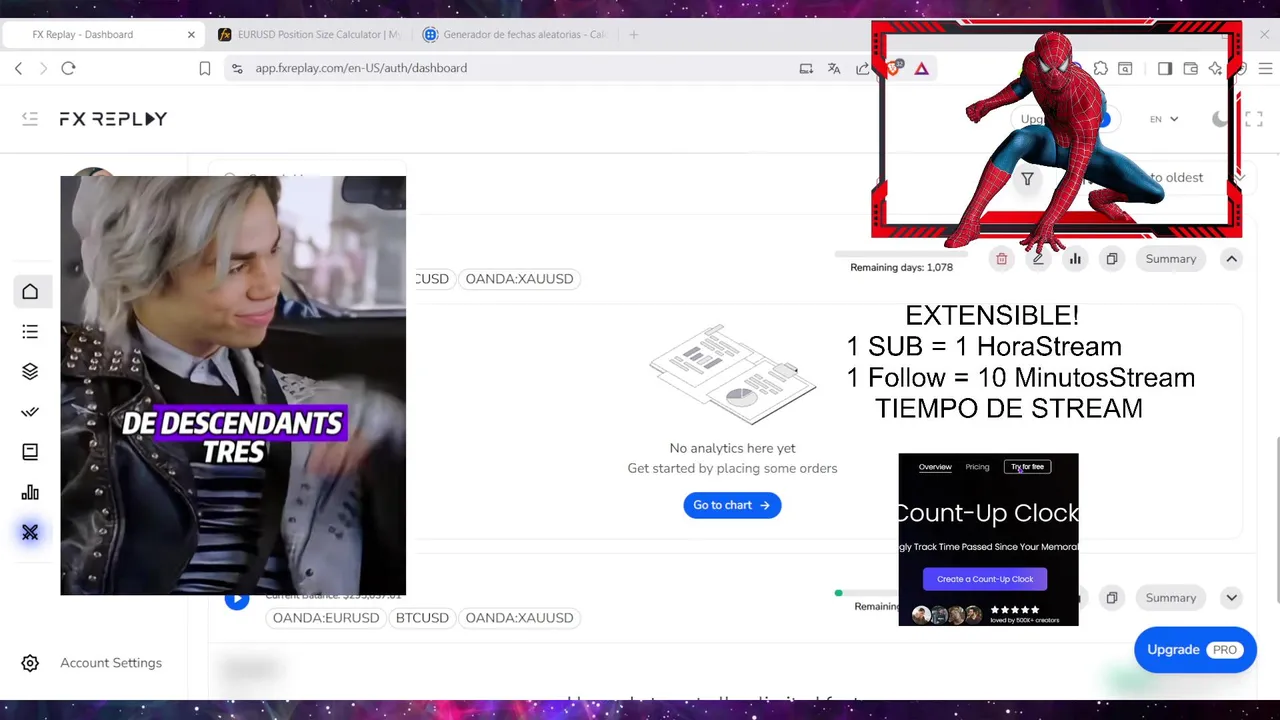Open the translate page icon
Viewport: 1280px width, 720px height.
[x=834, y=68]
